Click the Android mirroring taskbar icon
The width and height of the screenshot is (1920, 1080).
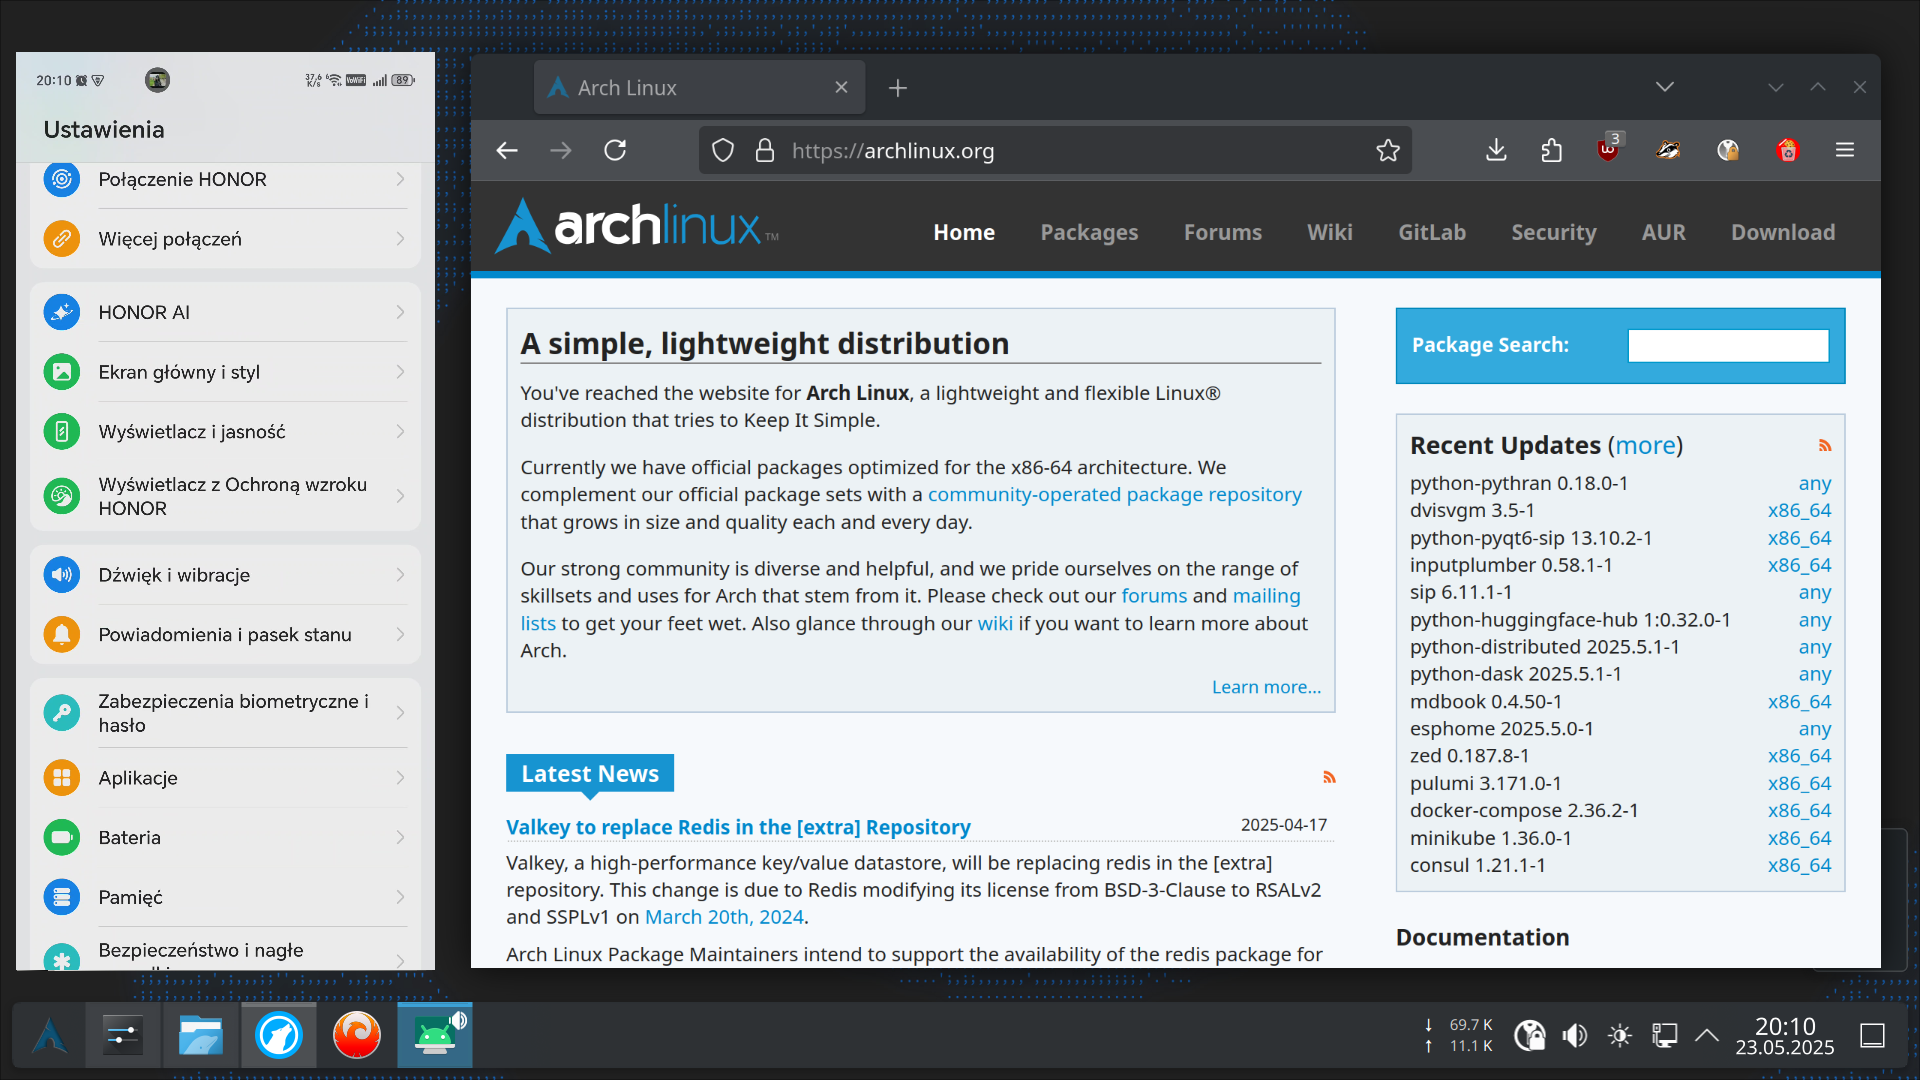(435, 1036)
